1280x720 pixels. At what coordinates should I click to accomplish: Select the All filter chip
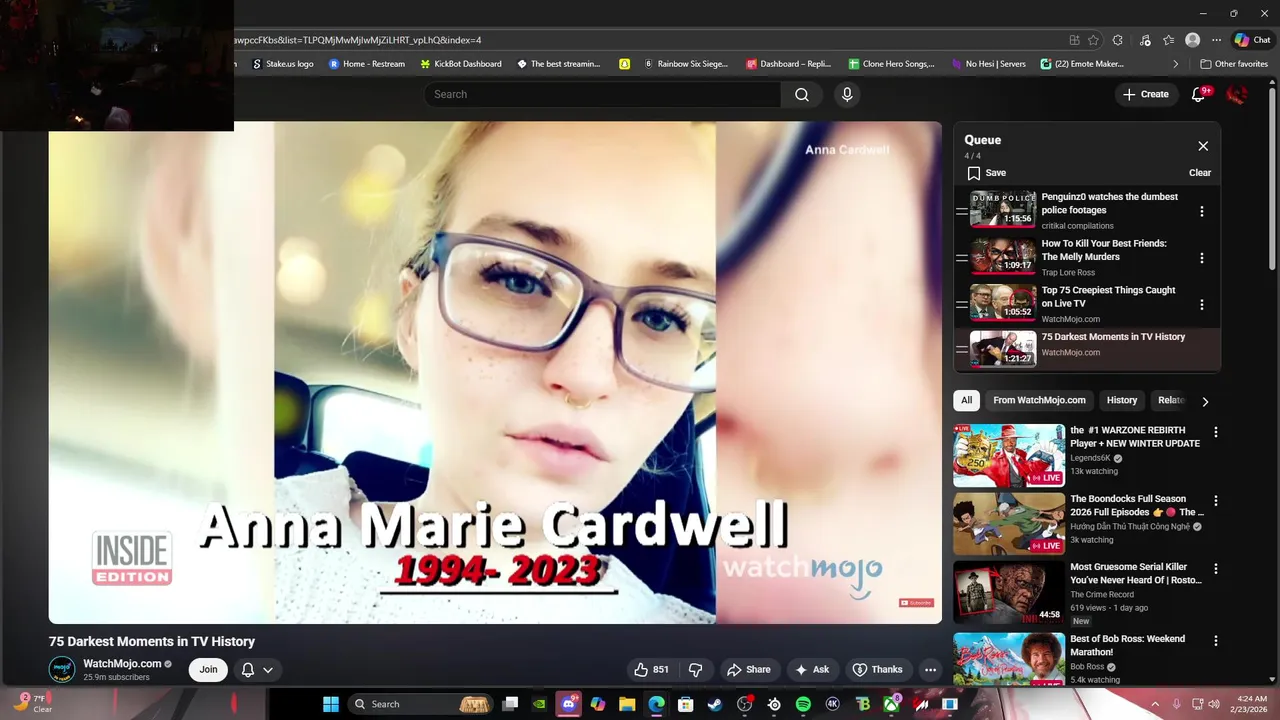click(x=966, y=400)
